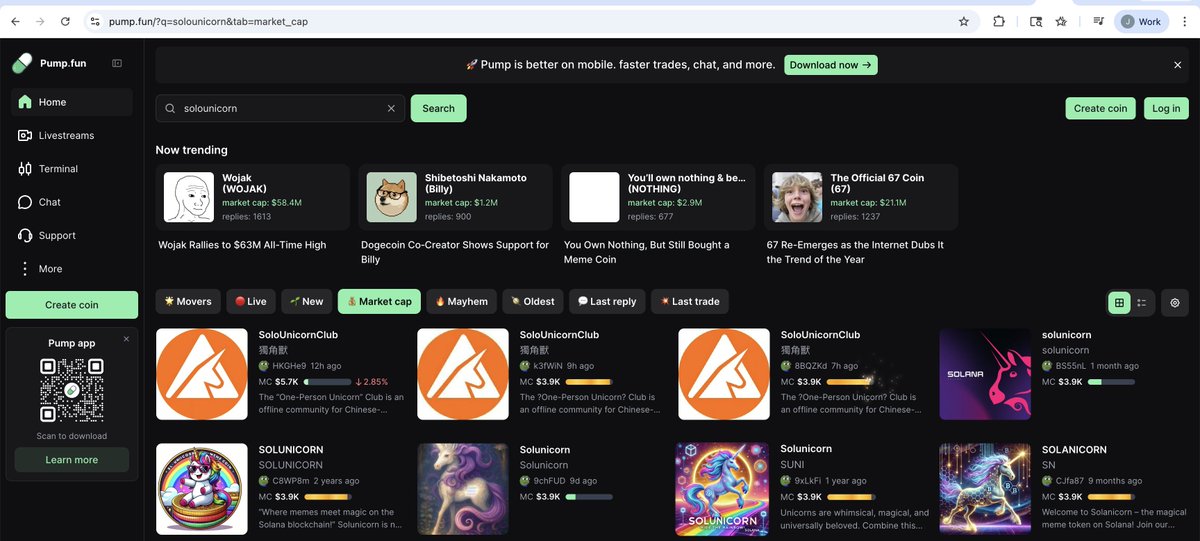Open Home in sidebar
This screenshot has height=541, width=1200.
pos(72,102)
